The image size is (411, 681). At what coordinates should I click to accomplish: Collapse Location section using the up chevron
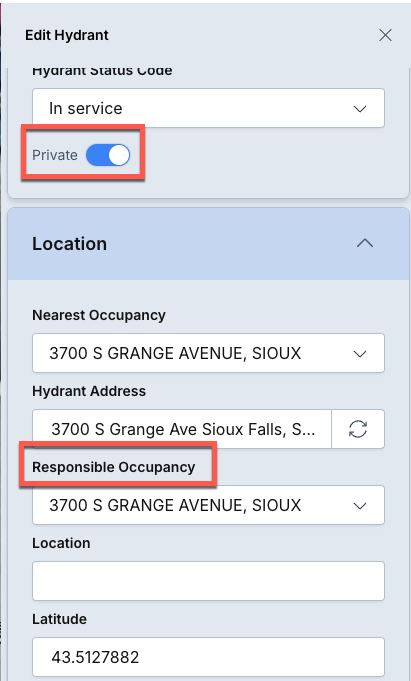click(365, 243)
